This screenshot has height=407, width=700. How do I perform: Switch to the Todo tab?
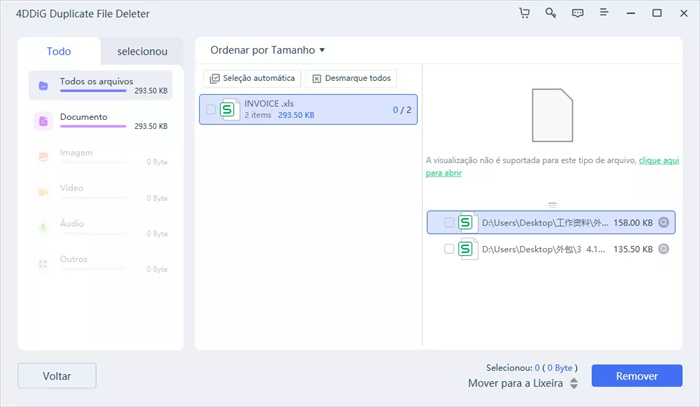coord(59,51)
